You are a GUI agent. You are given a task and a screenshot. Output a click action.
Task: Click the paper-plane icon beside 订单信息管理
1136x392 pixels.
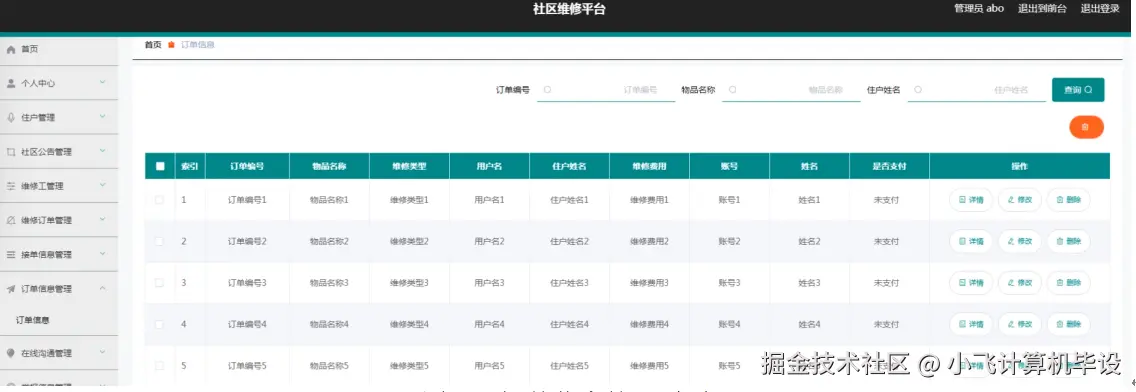11,289
